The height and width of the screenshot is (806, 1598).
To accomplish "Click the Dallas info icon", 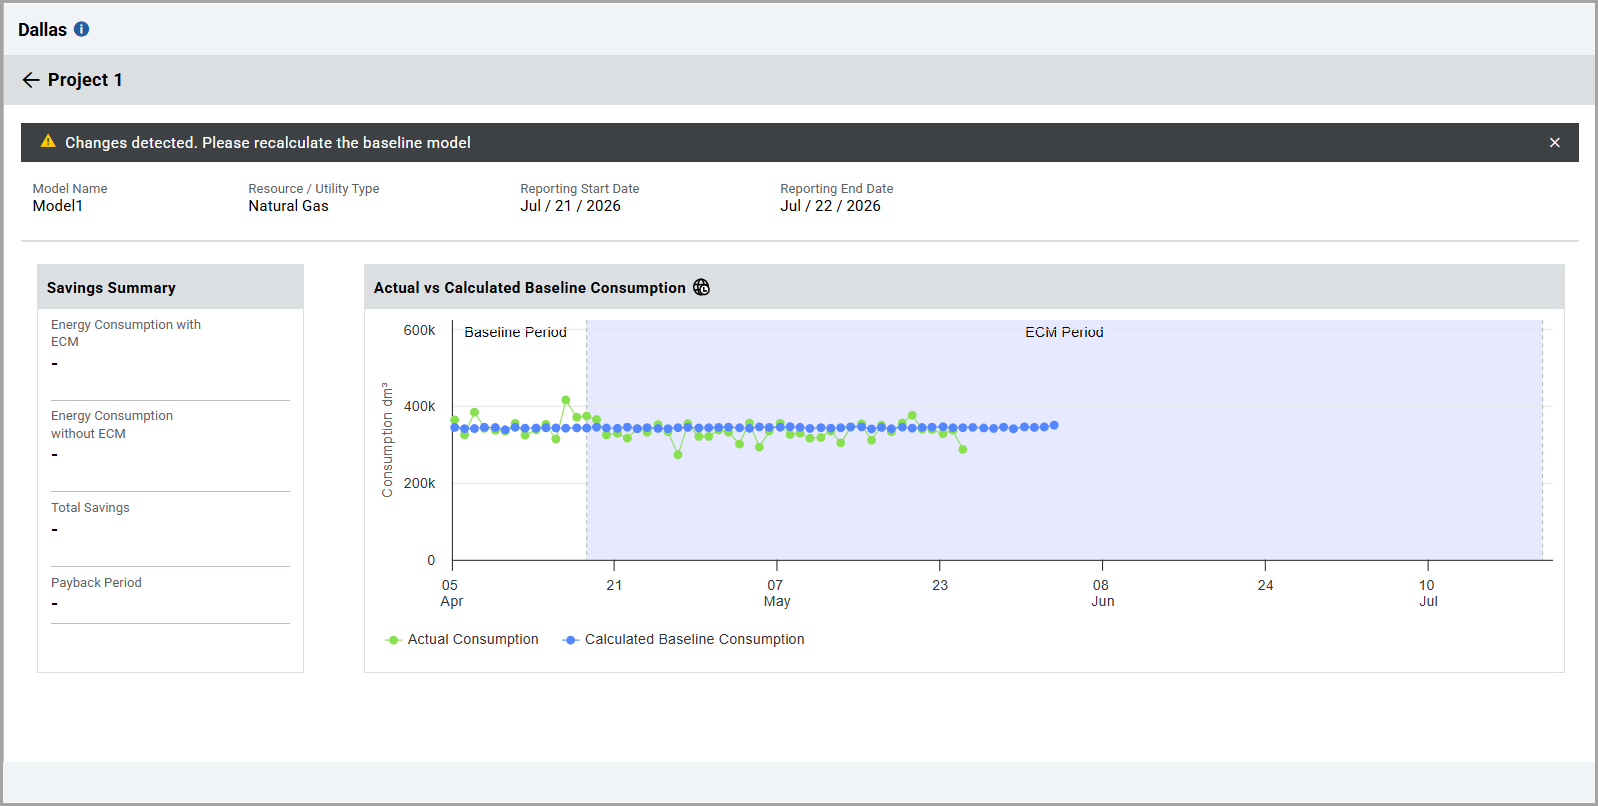I will coord(82,29).
